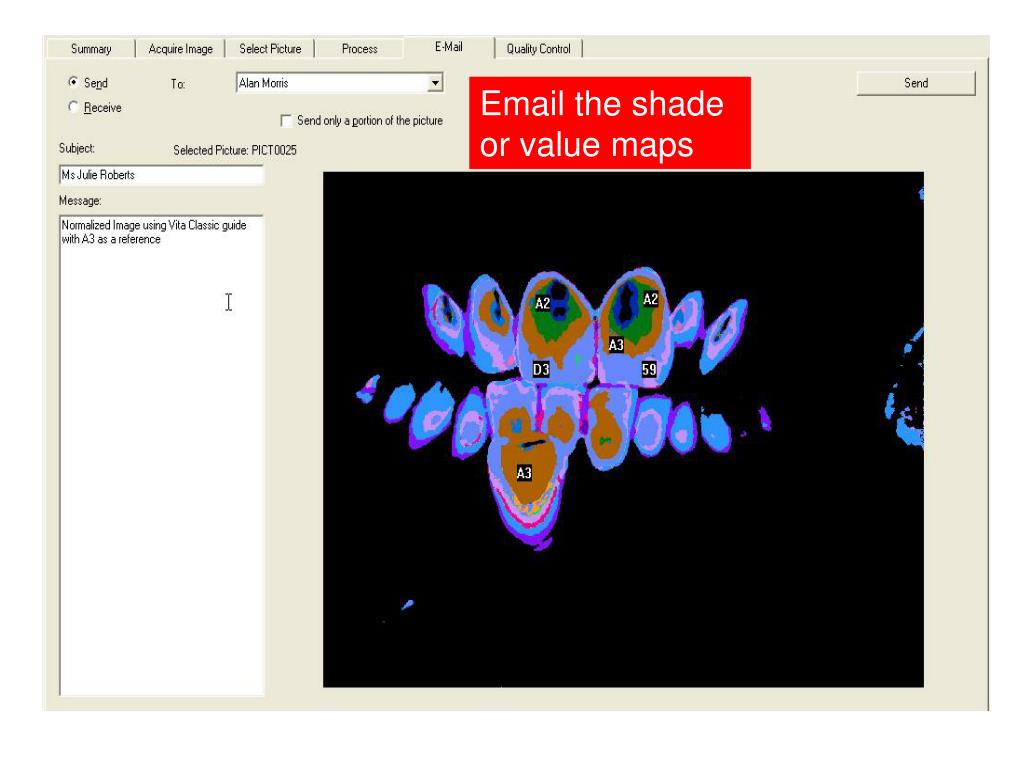Click the Send button at top right
1024x768 pixels.
pos(916,83)
